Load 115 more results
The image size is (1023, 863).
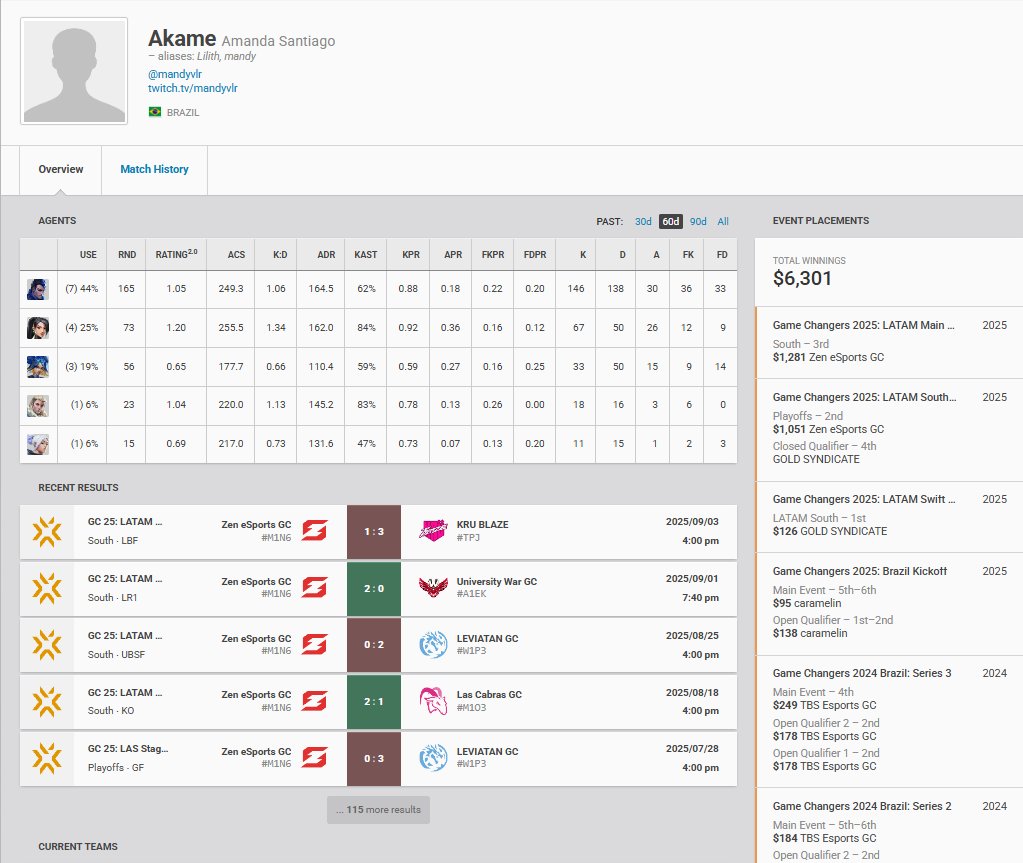point(378,810)
